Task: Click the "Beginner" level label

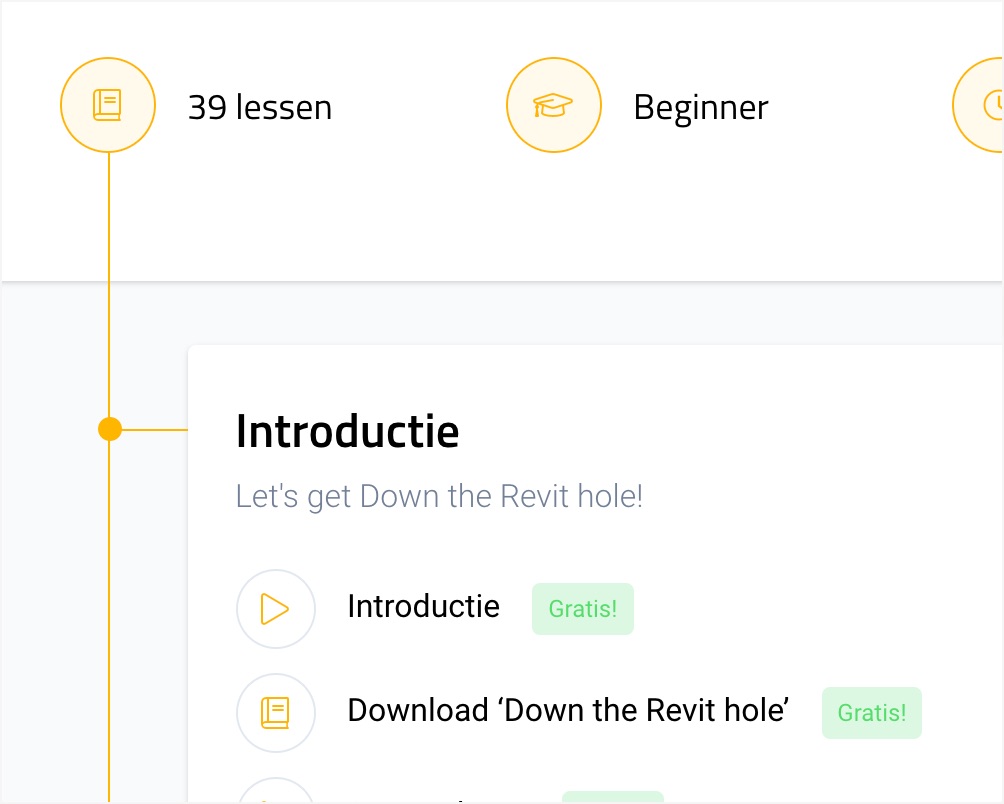Action: click(701, 108)
